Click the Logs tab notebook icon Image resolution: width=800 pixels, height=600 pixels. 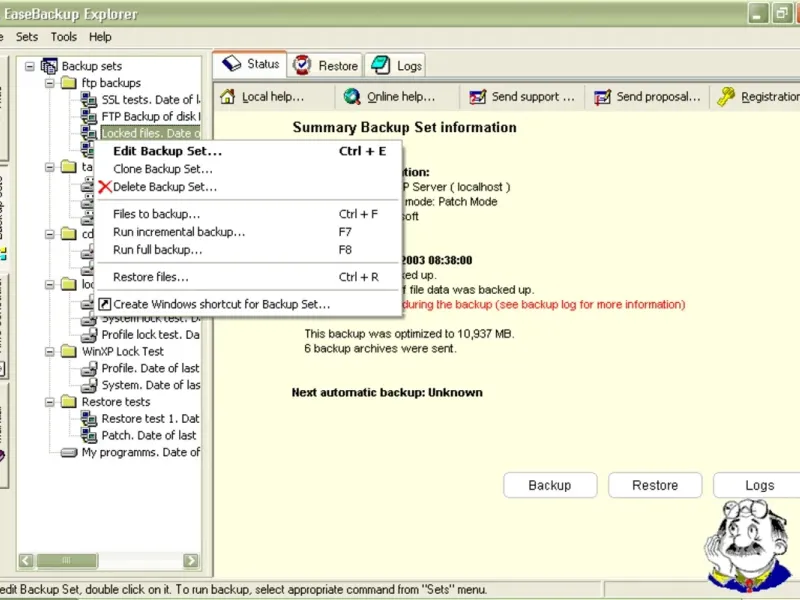[381, 65]
